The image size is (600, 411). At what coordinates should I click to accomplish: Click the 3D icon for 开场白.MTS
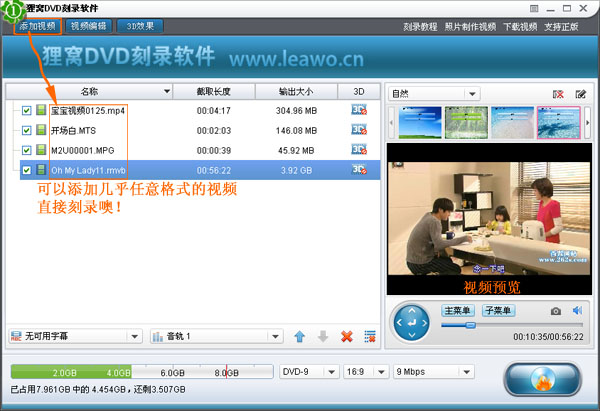359,130
